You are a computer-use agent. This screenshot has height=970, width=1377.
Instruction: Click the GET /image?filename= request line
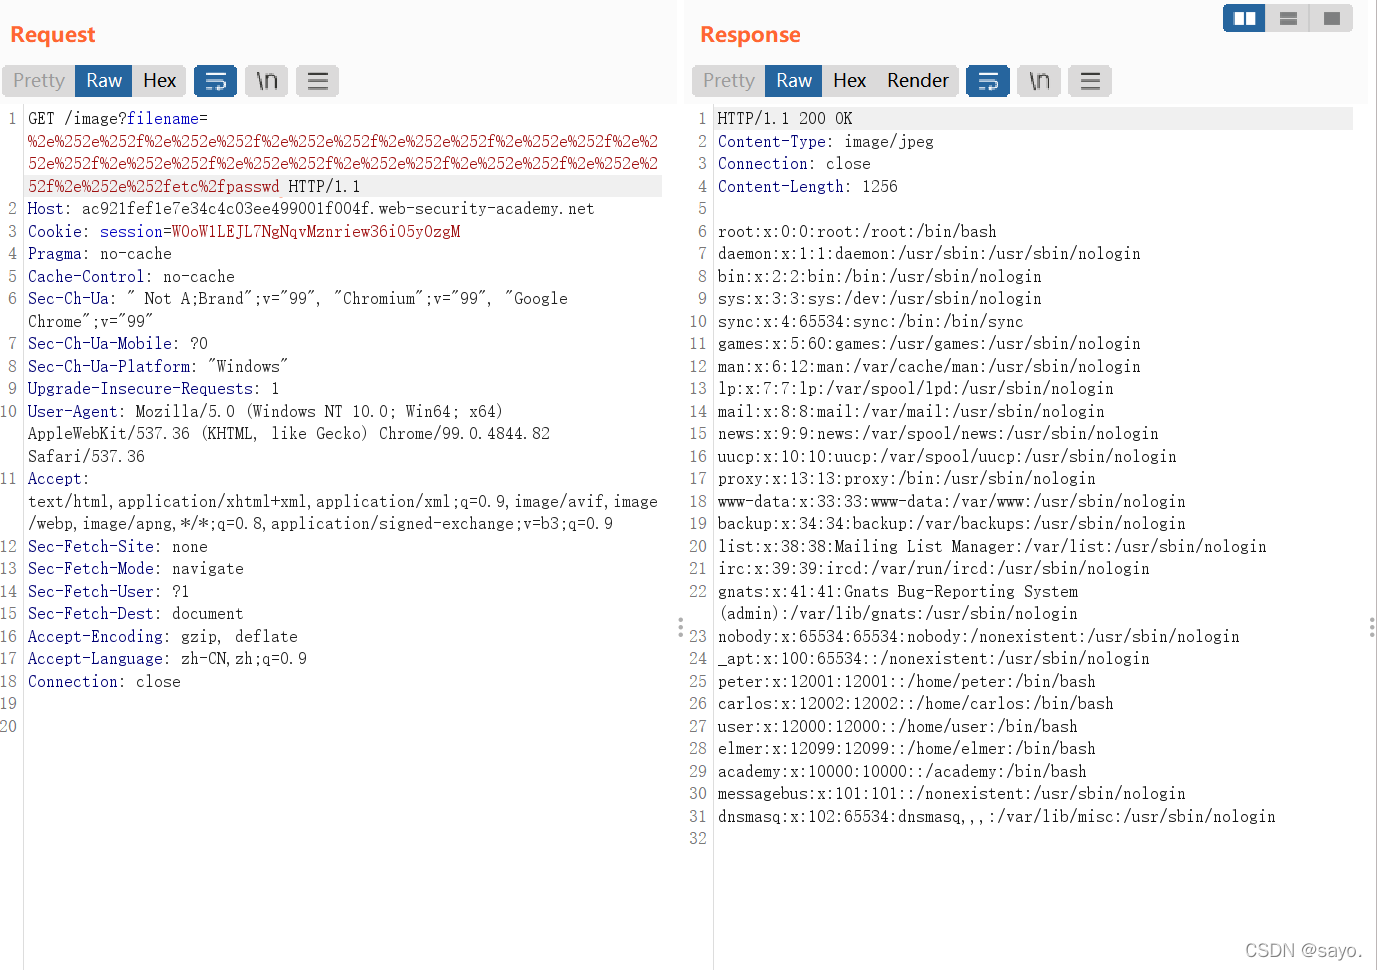tap(118, 118)
